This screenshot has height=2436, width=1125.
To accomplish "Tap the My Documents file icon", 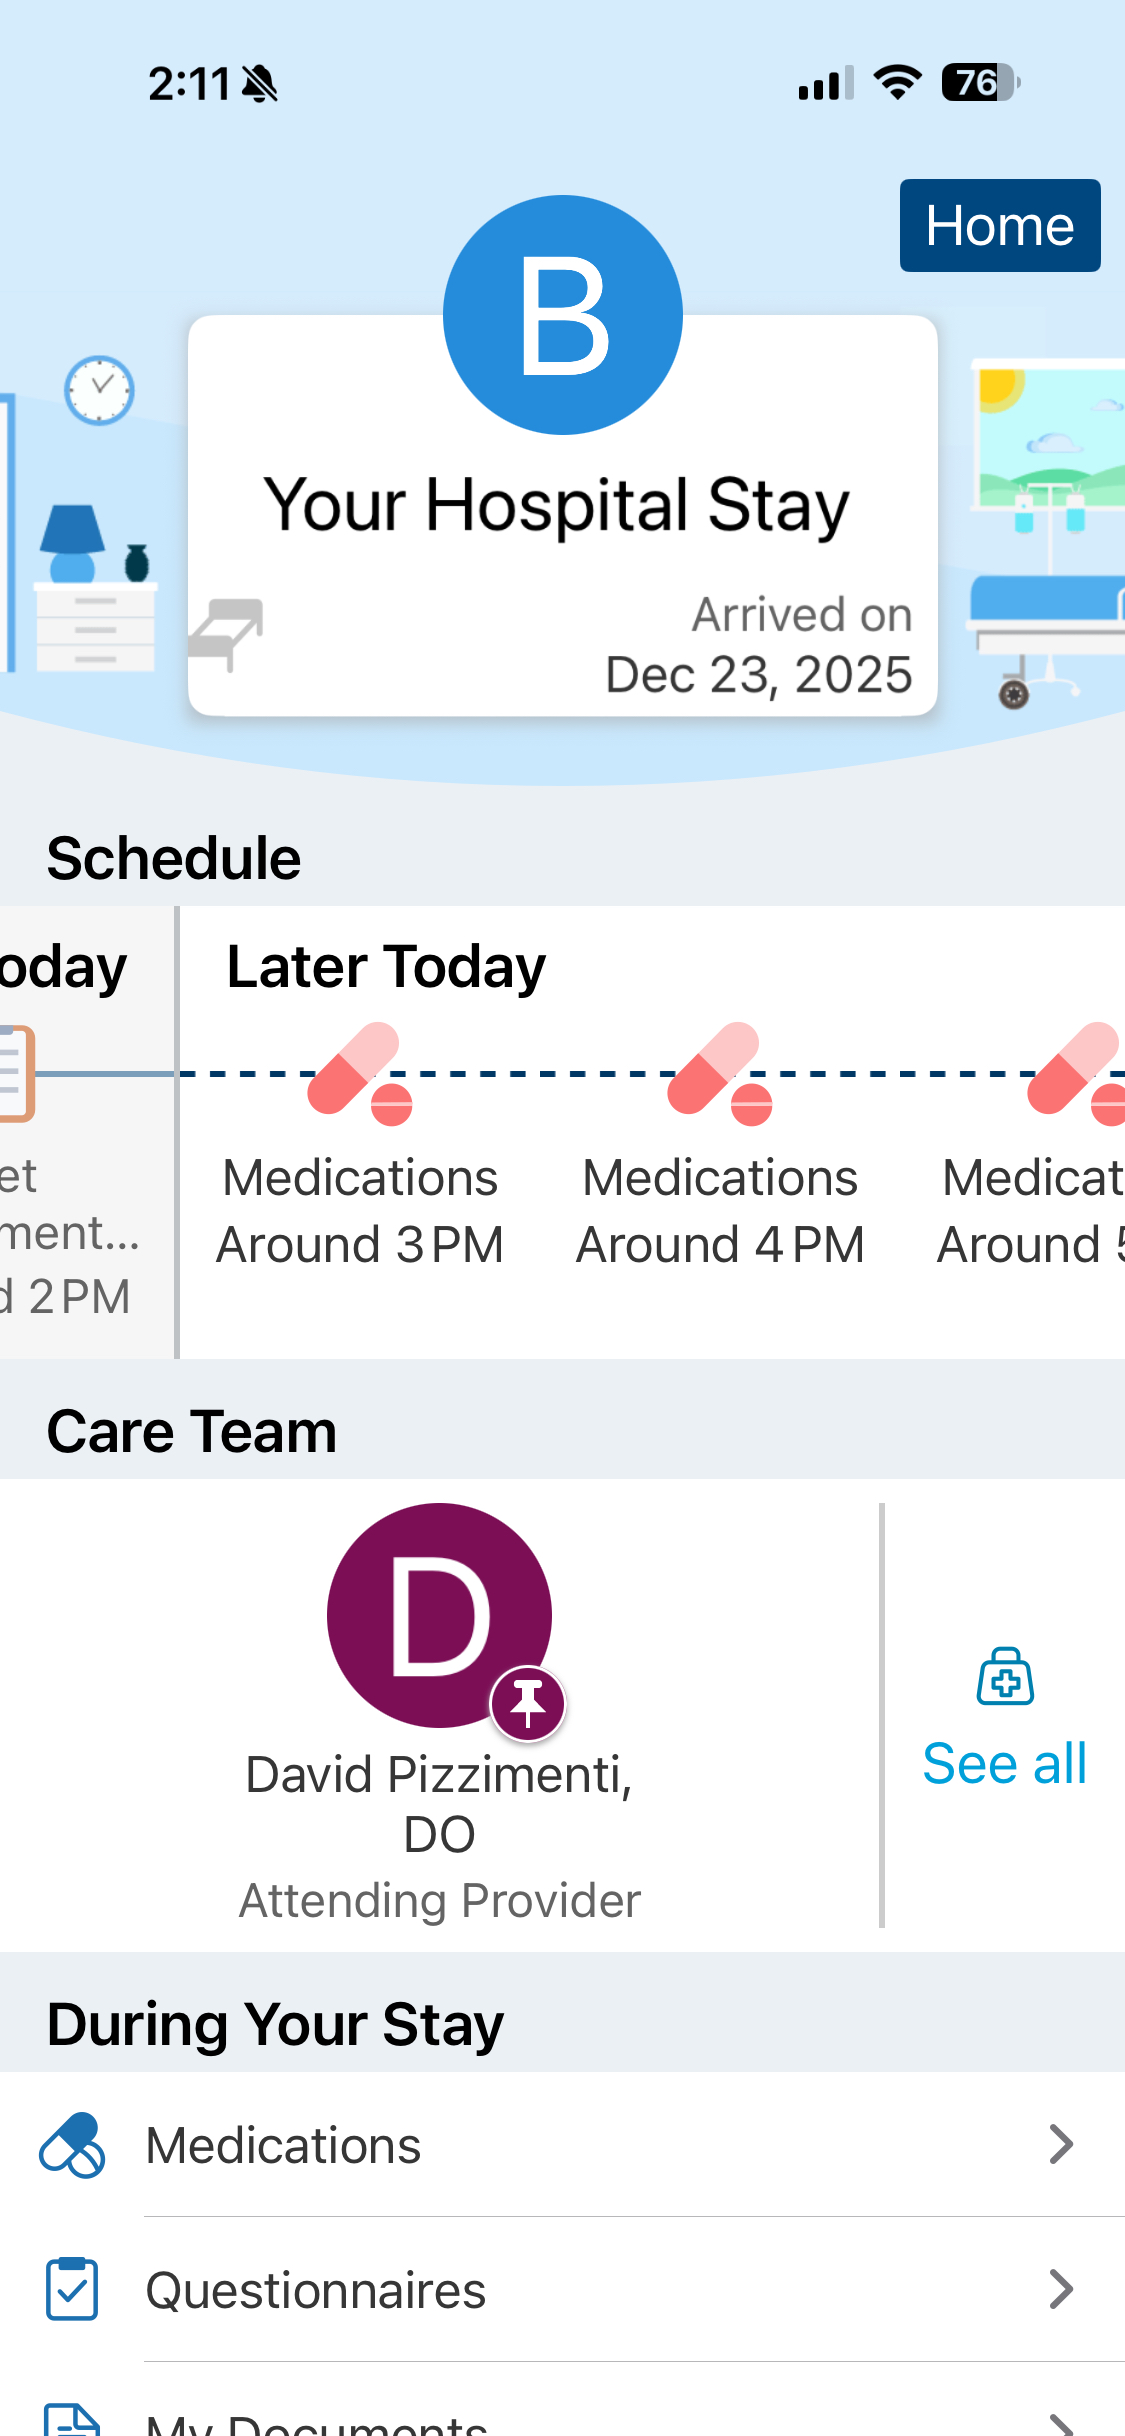I will point(72,2421).
